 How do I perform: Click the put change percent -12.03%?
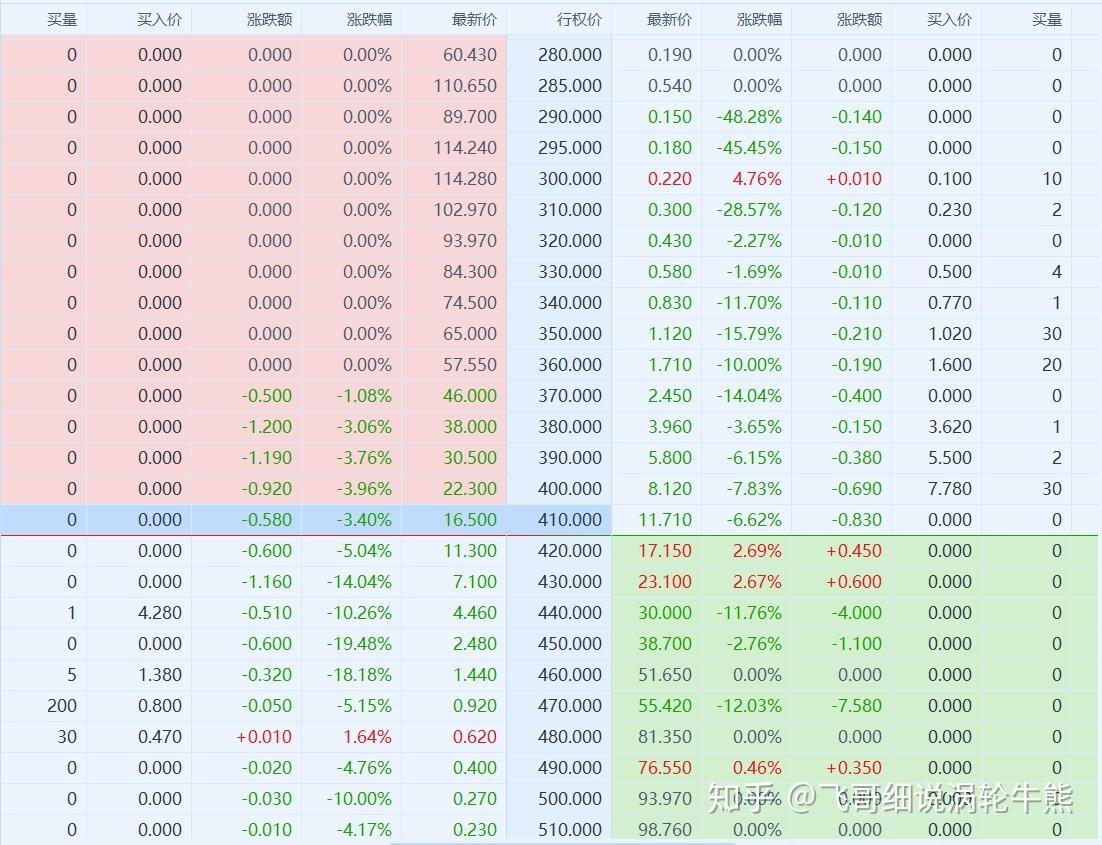coord(748,705)
